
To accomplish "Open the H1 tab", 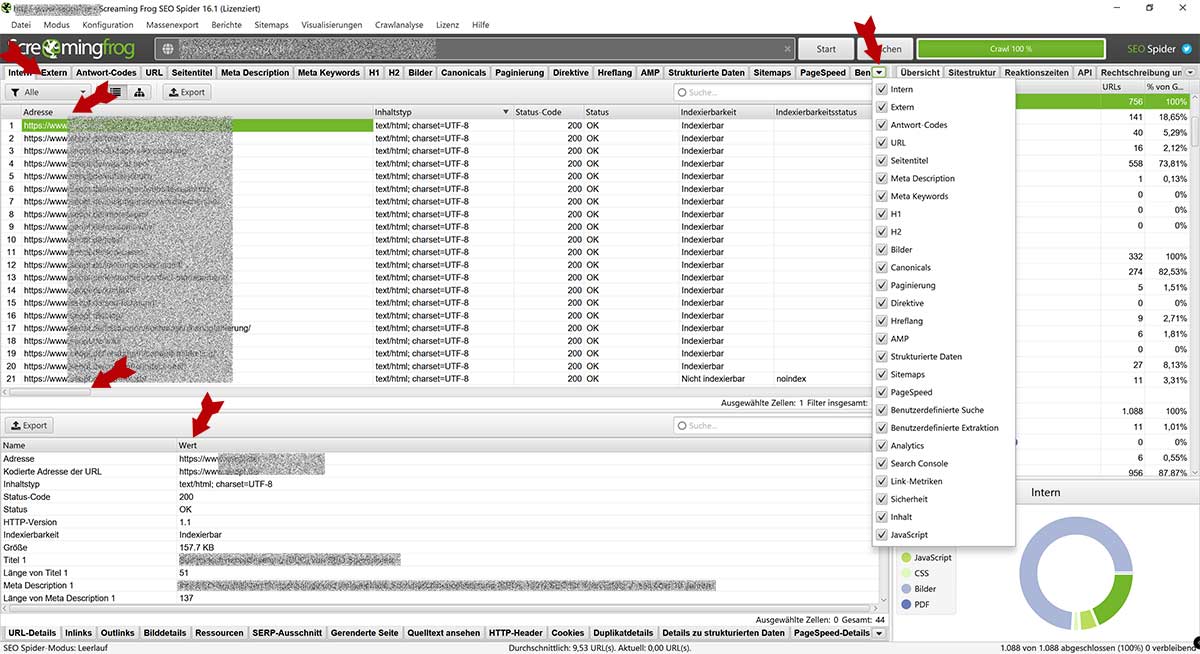I will [374, 72].
